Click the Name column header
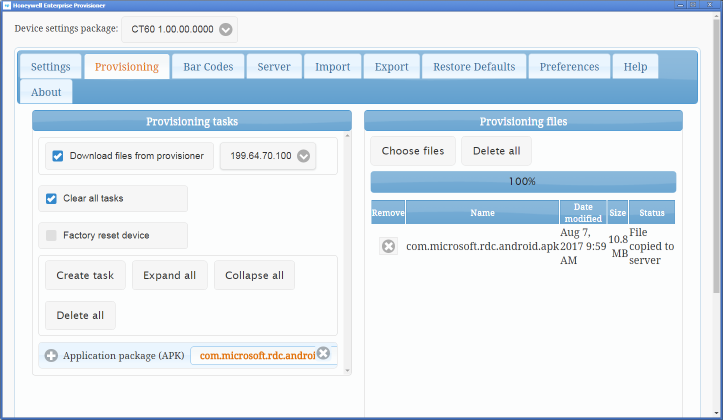Screen dimensions: 723x420 pos(482,213)
